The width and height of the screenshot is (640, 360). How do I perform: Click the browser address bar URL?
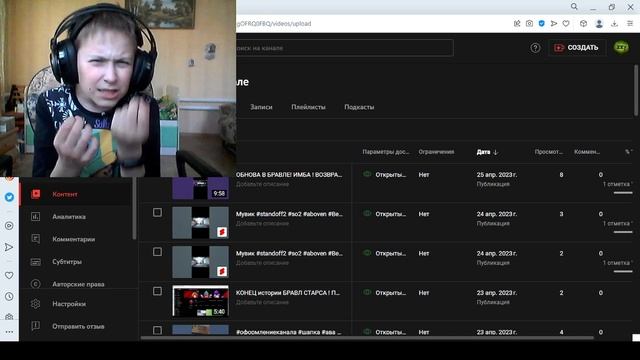[x=274, y=24]
